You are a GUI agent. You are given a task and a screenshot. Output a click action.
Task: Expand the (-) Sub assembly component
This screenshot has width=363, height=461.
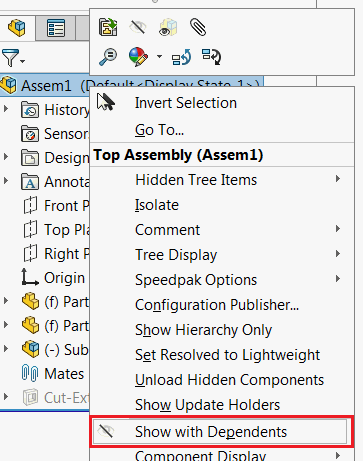click(x=6, y=348)
